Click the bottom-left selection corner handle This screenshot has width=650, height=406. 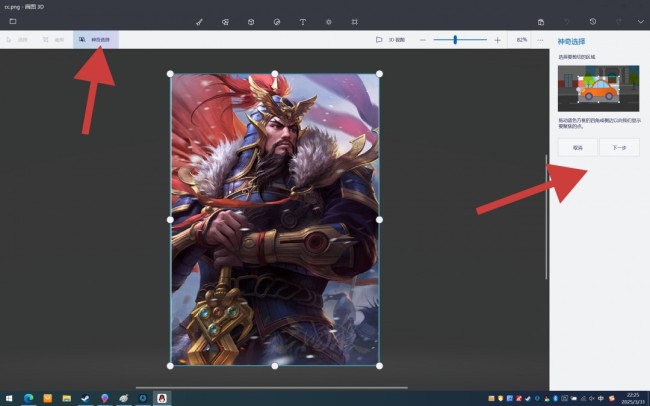tap(170, 366)
